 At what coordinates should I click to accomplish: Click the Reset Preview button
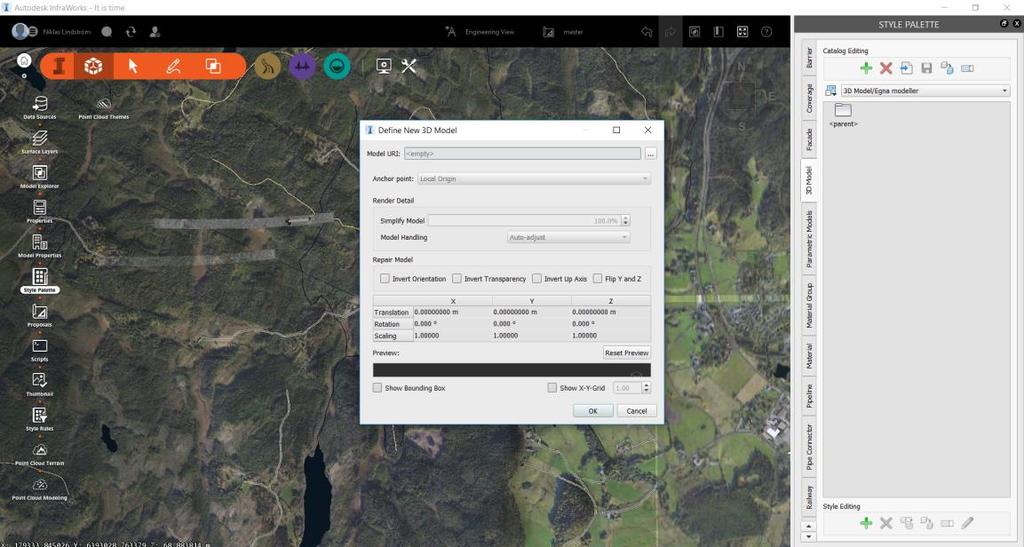coord(627,353)
